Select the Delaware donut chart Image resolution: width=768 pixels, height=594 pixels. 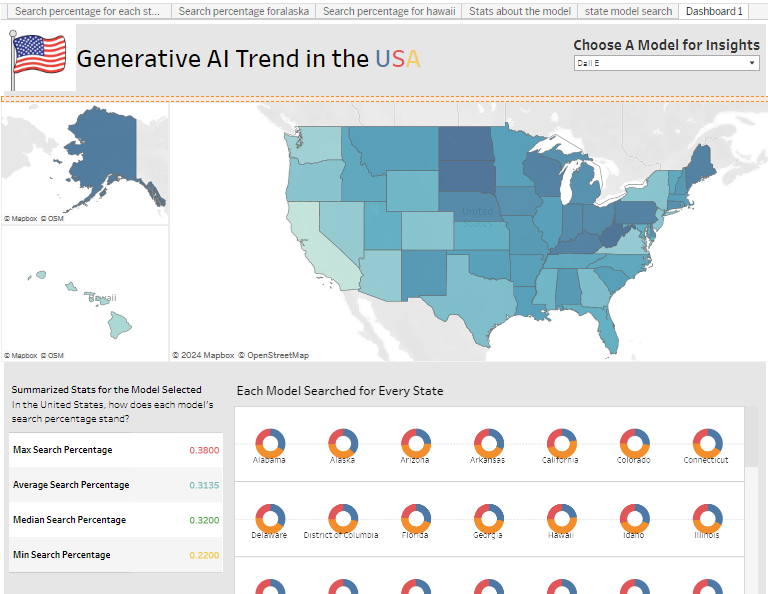(x=270, y=517)
